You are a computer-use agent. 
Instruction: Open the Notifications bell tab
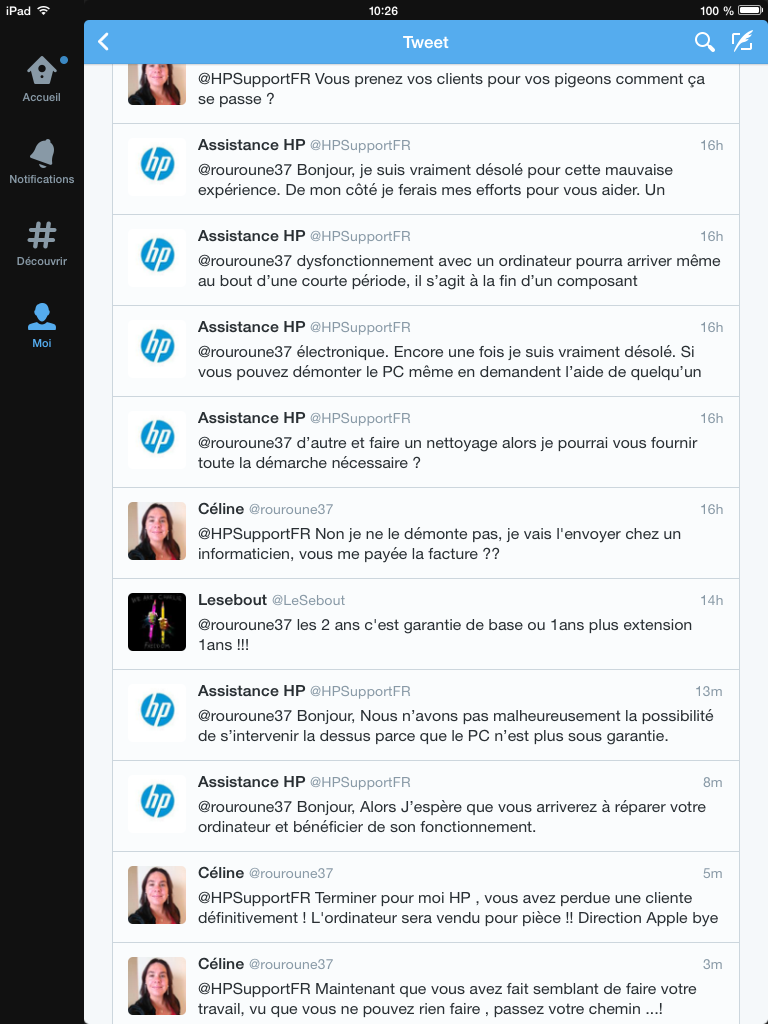tap(42, 162)
